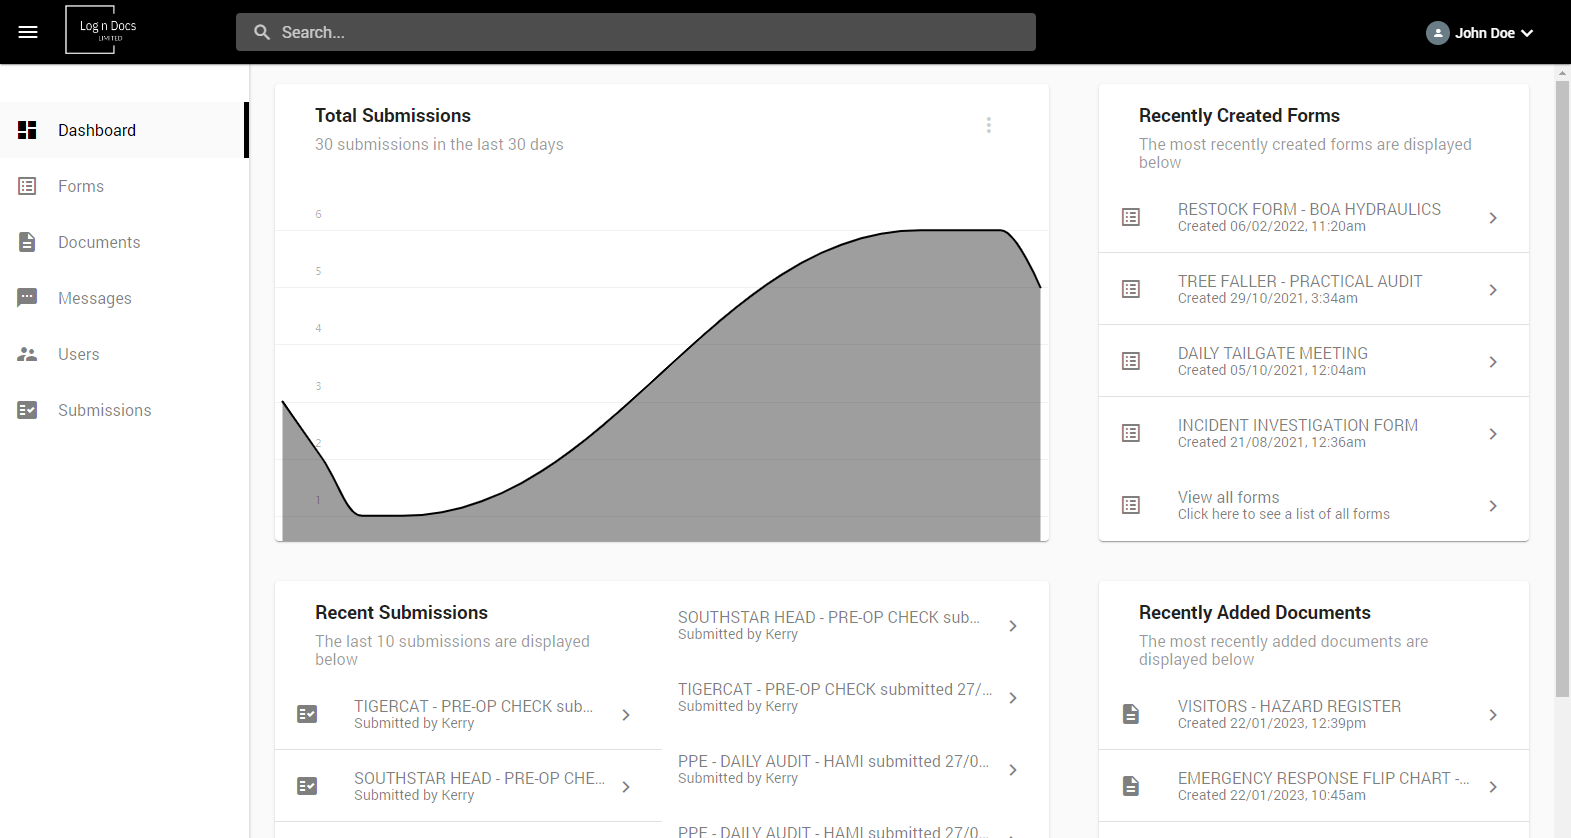
Task: Open TREE FALLER - PRACTICAL AUDIT form
Action: click(x=1314, y=289)
